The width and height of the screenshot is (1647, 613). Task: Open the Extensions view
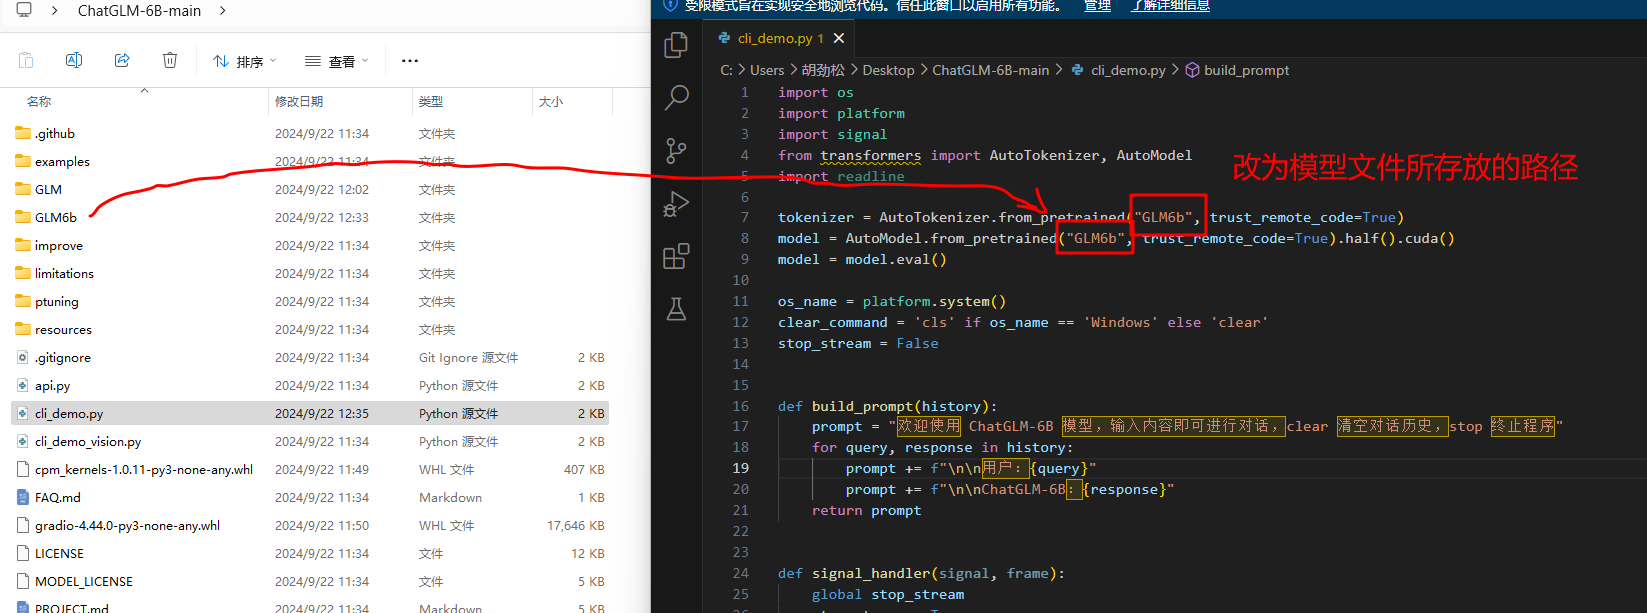[676, 256]
